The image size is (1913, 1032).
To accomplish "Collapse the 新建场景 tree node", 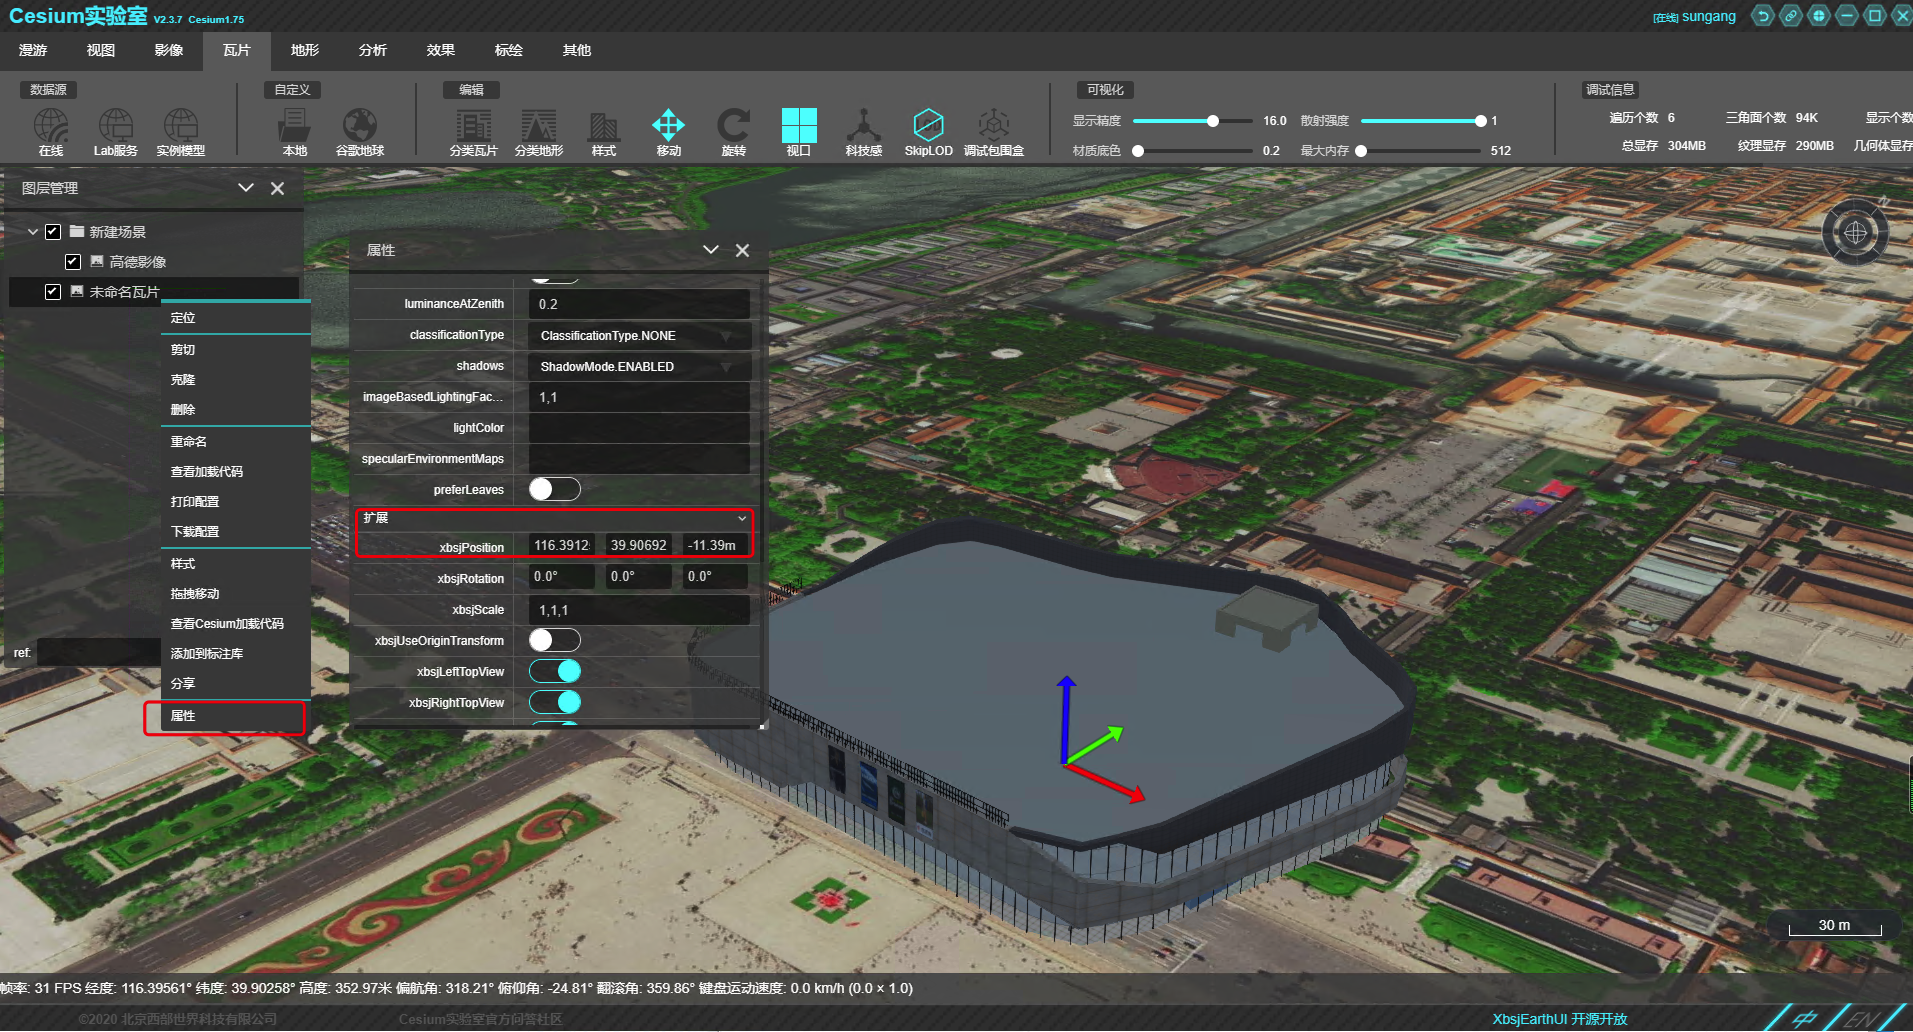I will coord(33,232).
